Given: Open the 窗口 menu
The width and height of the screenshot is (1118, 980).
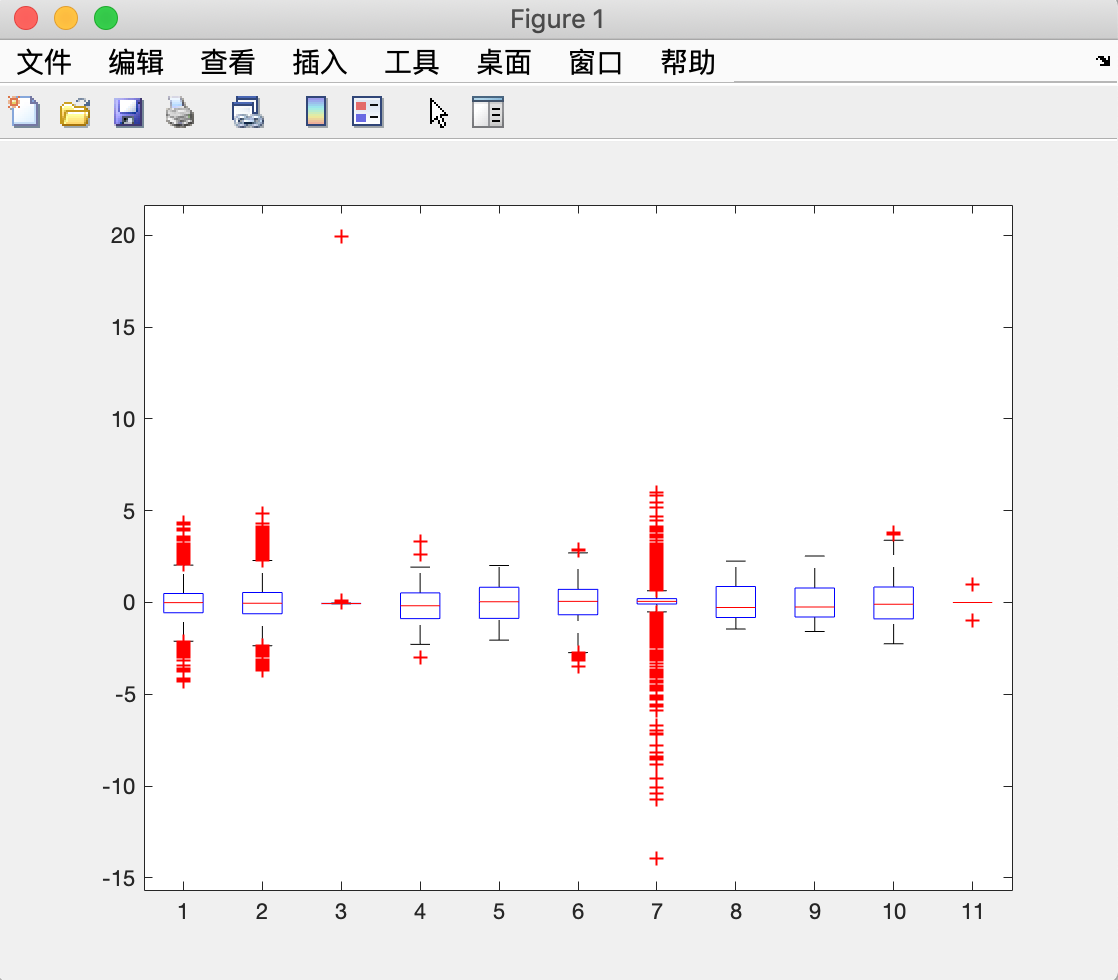Looking at the screenshot, I should pyautogui.click(x=596, y=62).
